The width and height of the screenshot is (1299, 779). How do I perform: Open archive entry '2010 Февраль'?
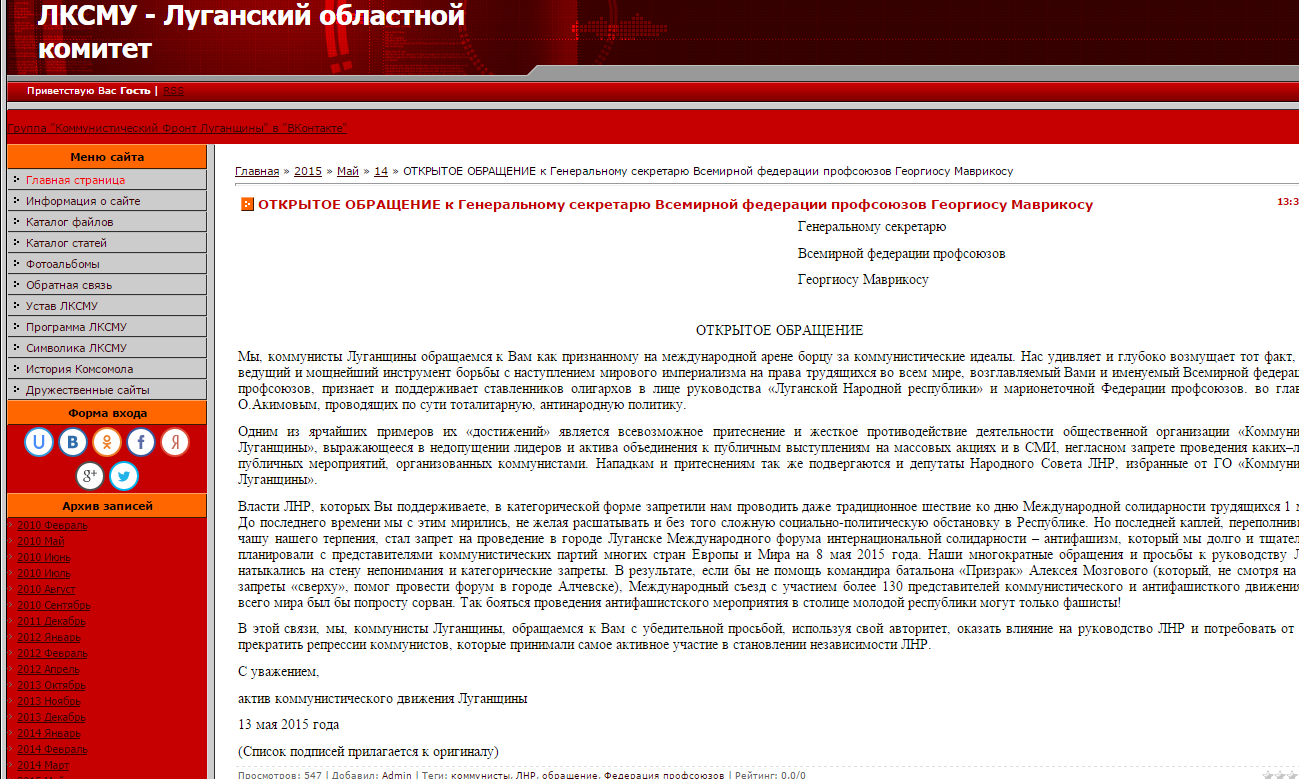(52, 525)
